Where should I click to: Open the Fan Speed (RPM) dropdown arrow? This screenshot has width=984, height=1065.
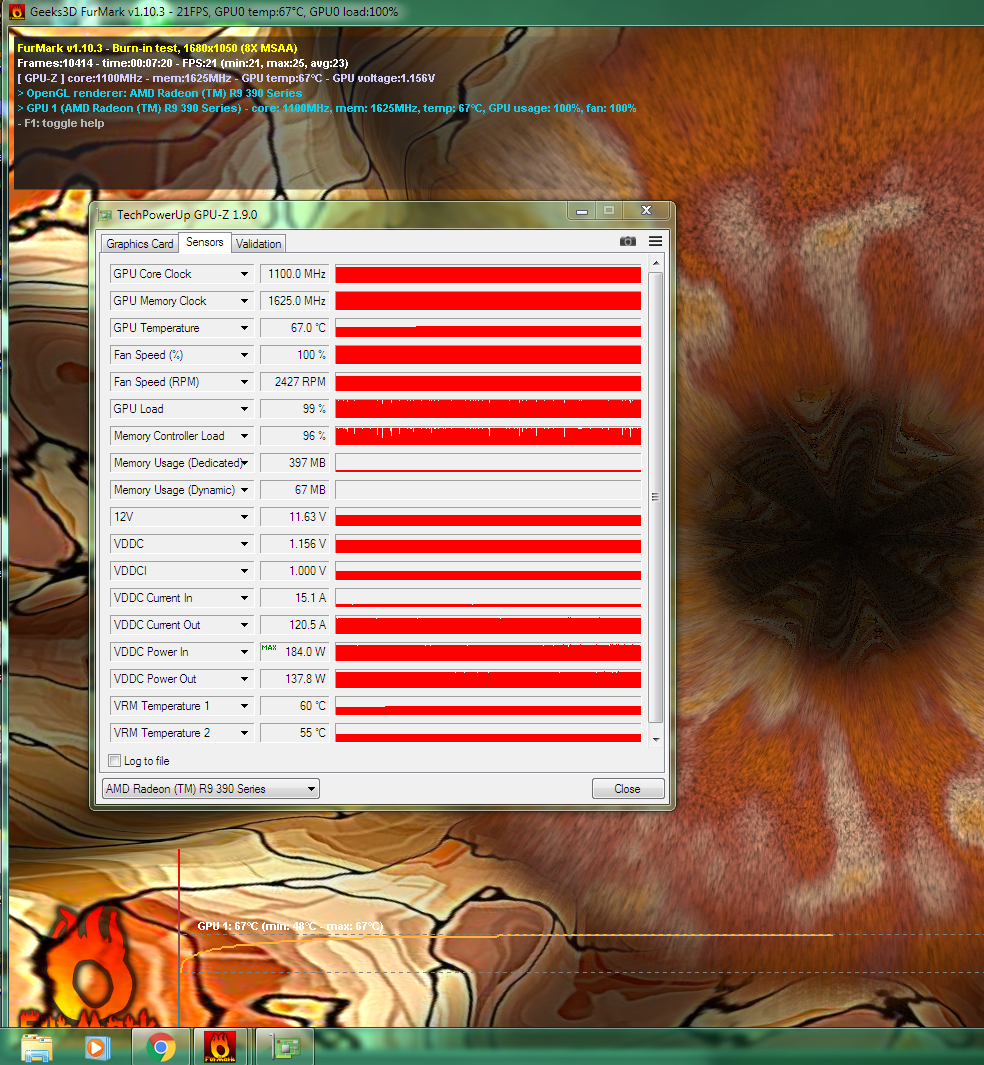coord(244,382)
